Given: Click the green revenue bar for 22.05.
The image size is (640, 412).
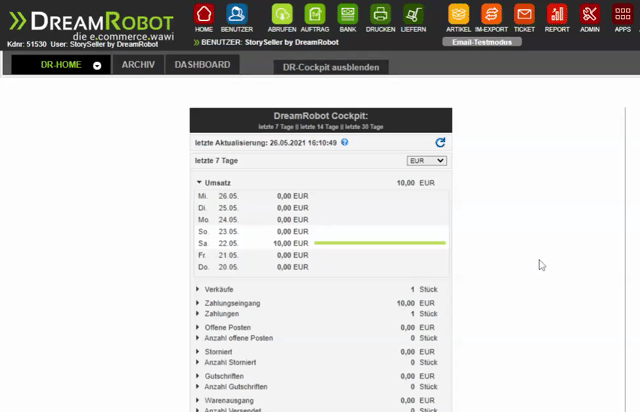Looking at the screenshot, I should pos(380,243).
